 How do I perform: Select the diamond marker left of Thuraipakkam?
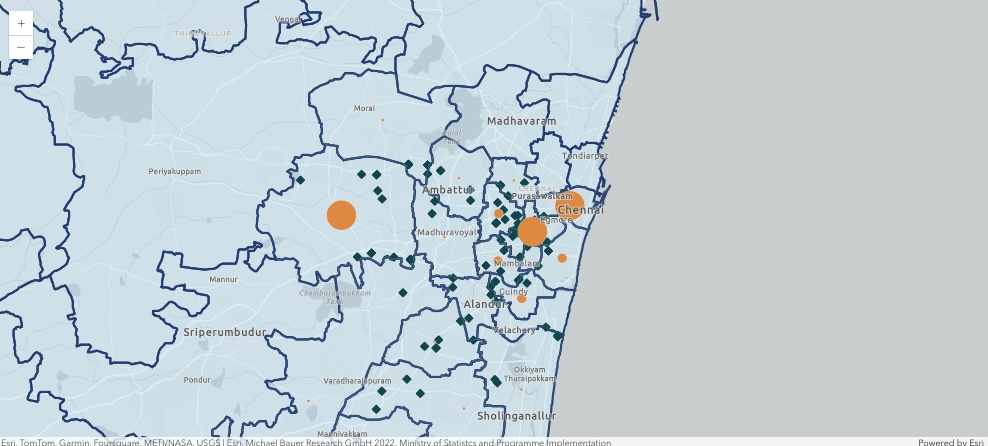(x=496, y=381)
